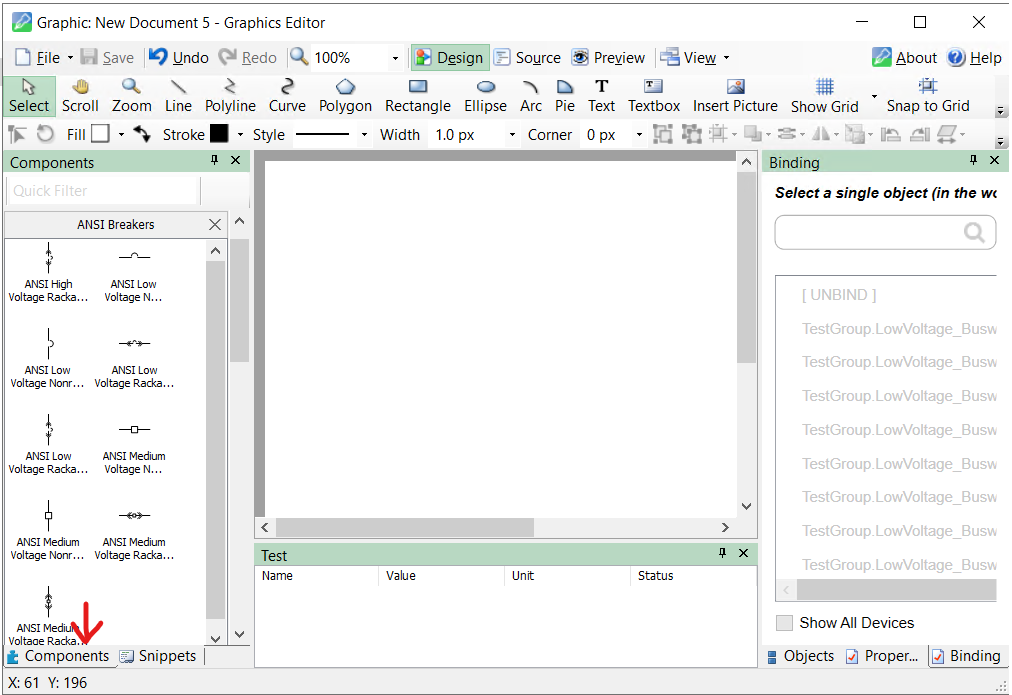Save the current graphic document
This screenshot has height=695, width=1012.
pos(107,57)
